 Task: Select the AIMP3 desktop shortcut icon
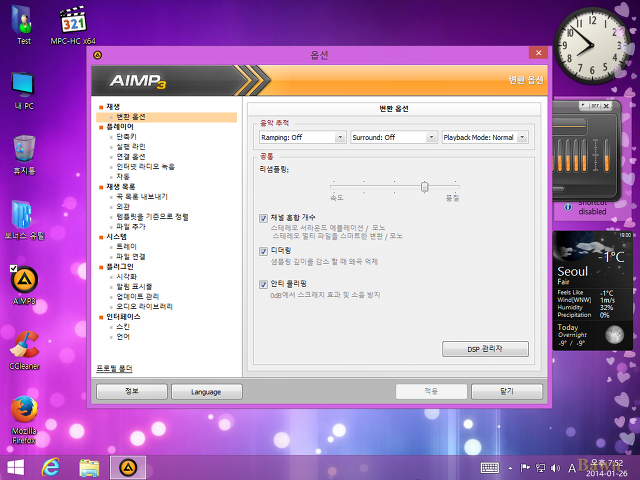(24, 285)
